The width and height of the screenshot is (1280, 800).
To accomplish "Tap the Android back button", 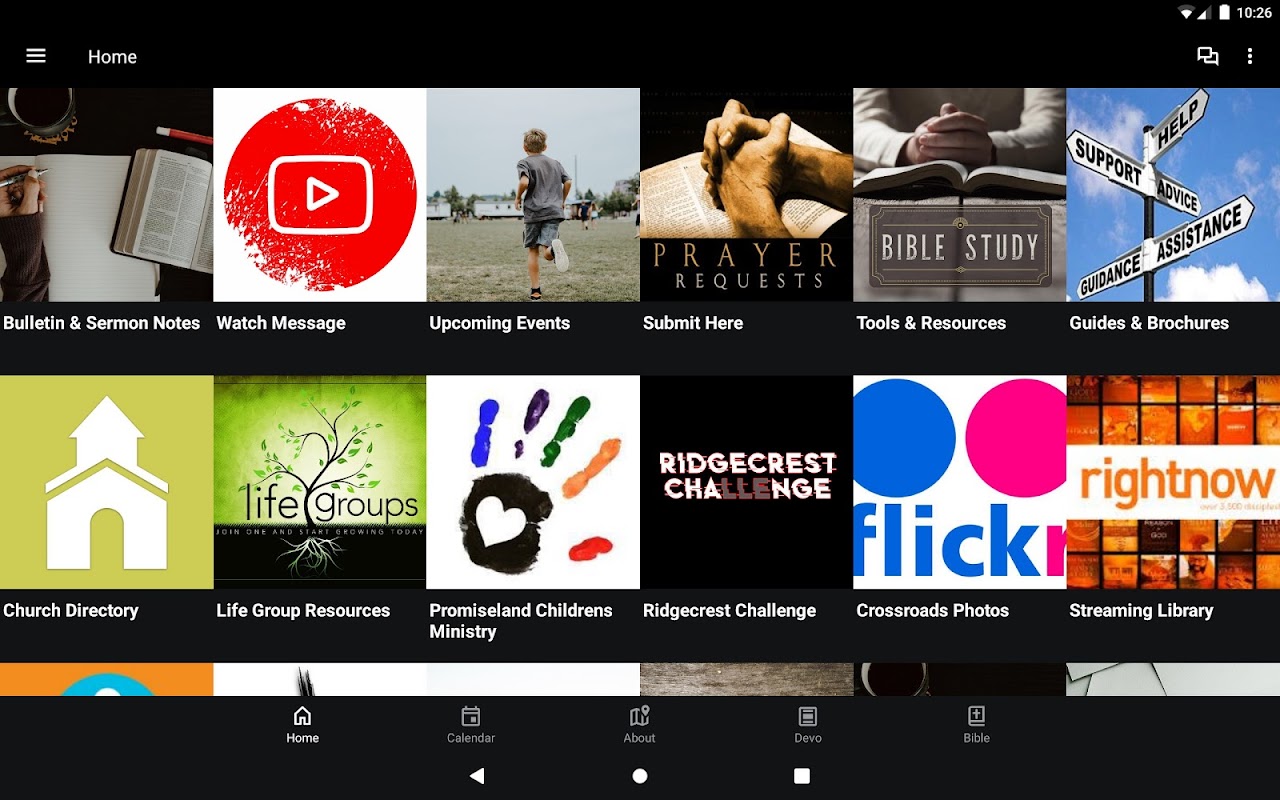I will (477, 776).
